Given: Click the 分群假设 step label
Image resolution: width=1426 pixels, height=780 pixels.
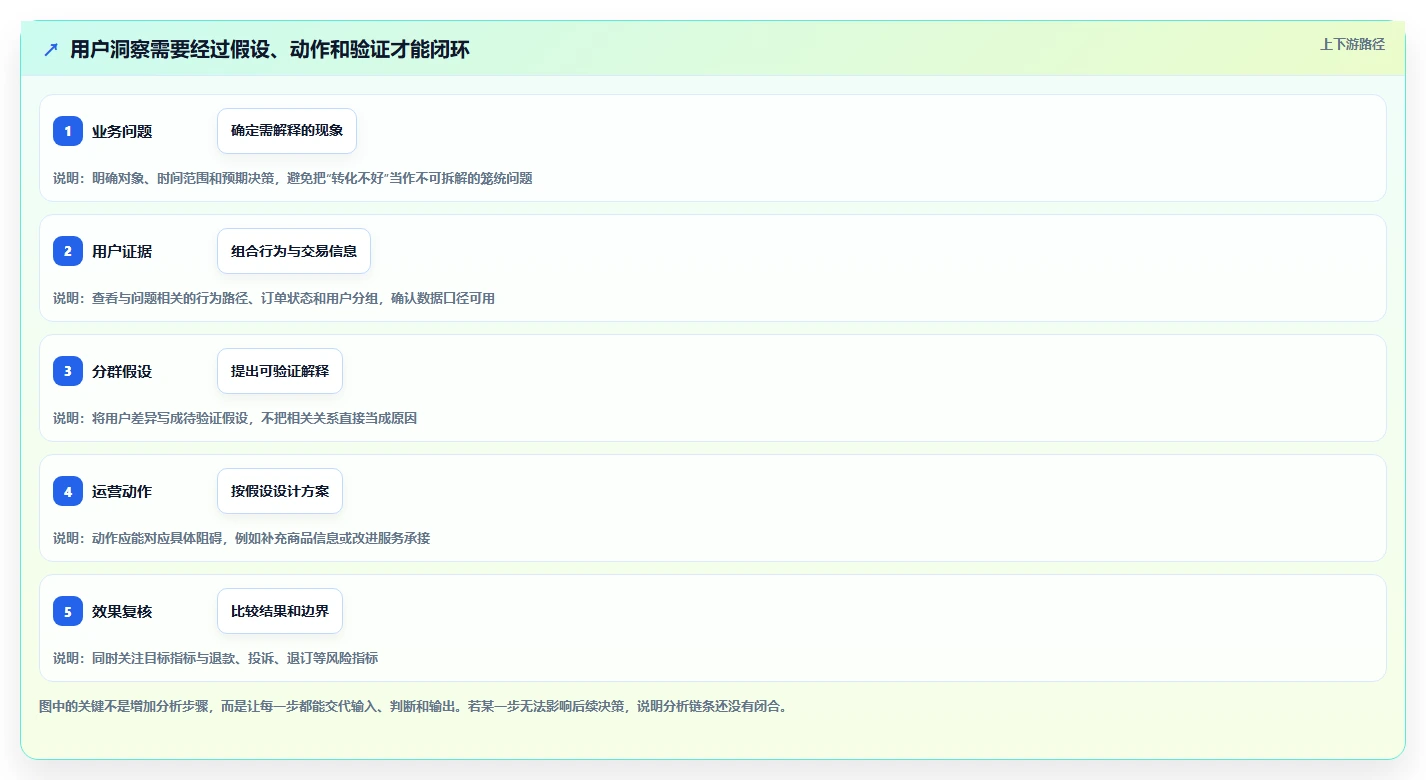Looking at the screenshot, I should 122,371.
